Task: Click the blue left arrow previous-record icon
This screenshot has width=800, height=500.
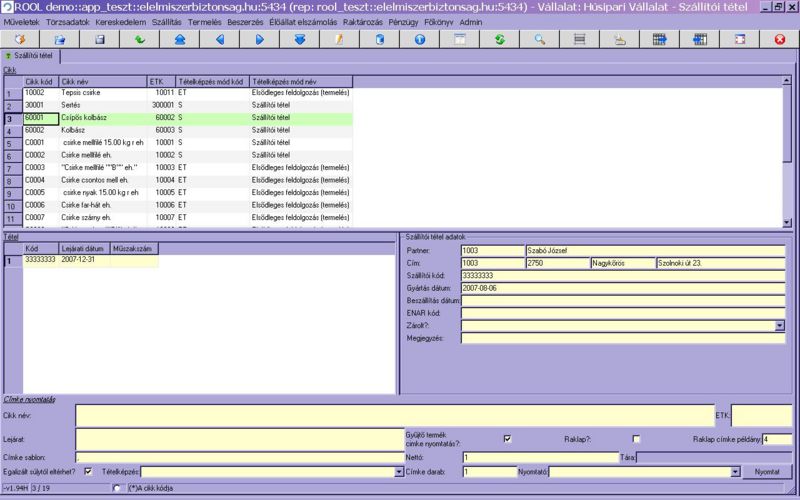Action: coord(219,39)
